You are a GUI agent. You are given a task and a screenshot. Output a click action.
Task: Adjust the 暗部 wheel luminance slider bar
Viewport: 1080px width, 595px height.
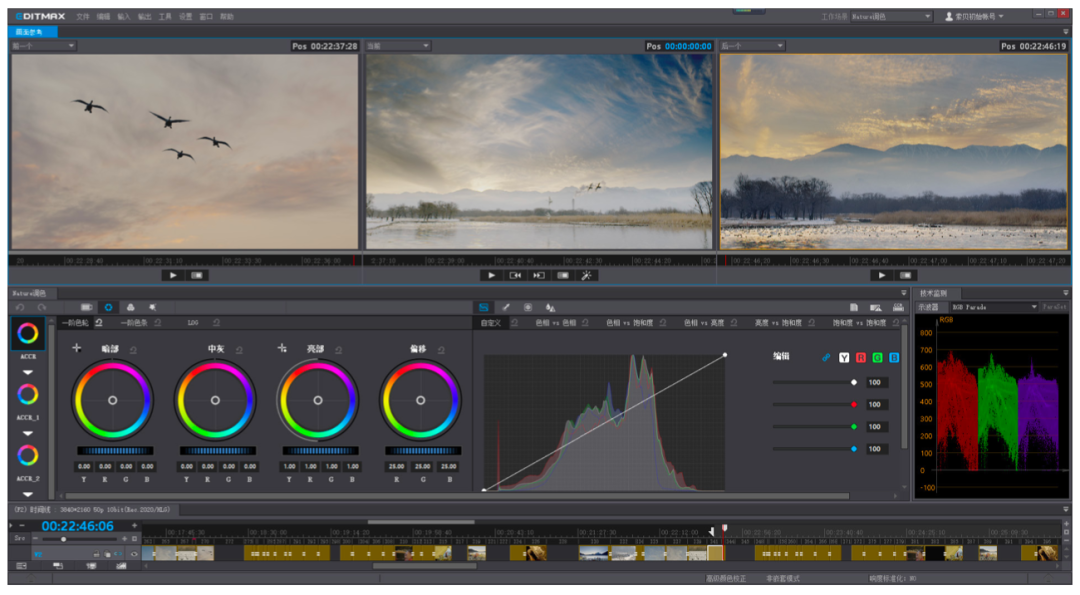[x=114, y=451]
